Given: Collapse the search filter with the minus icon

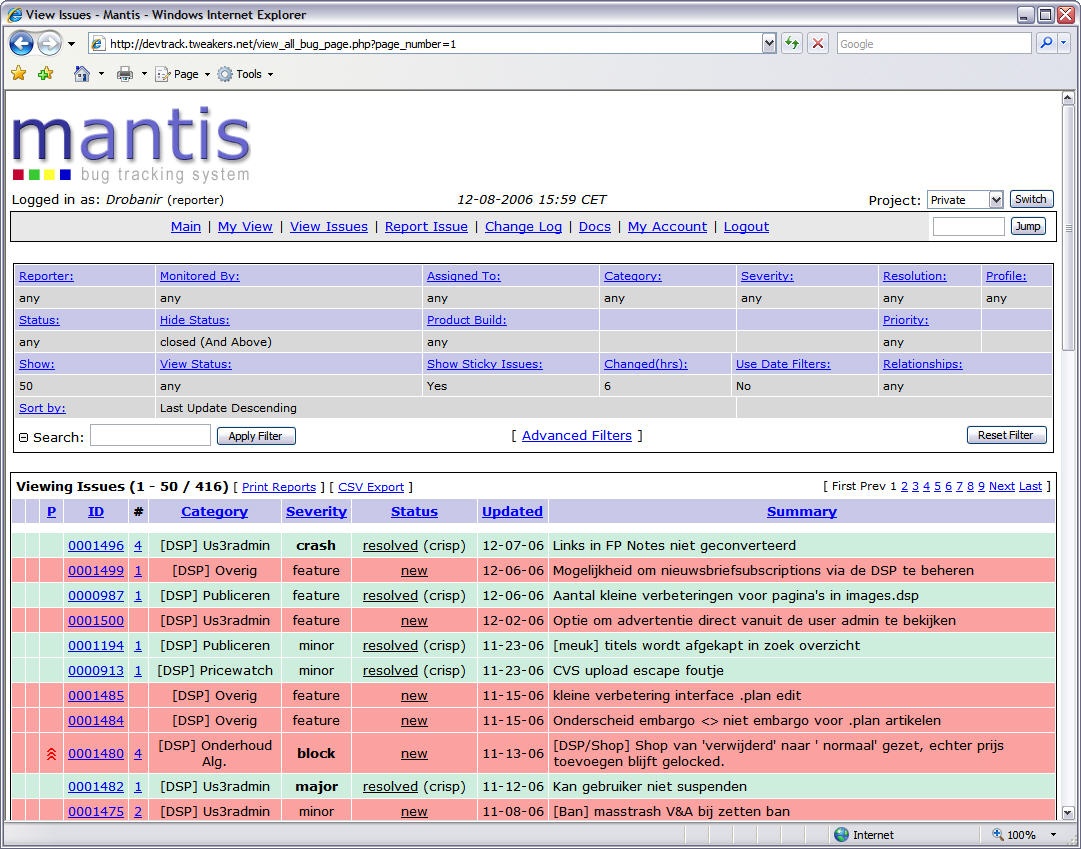Looking at the screenshot, I should click(22, 435).
